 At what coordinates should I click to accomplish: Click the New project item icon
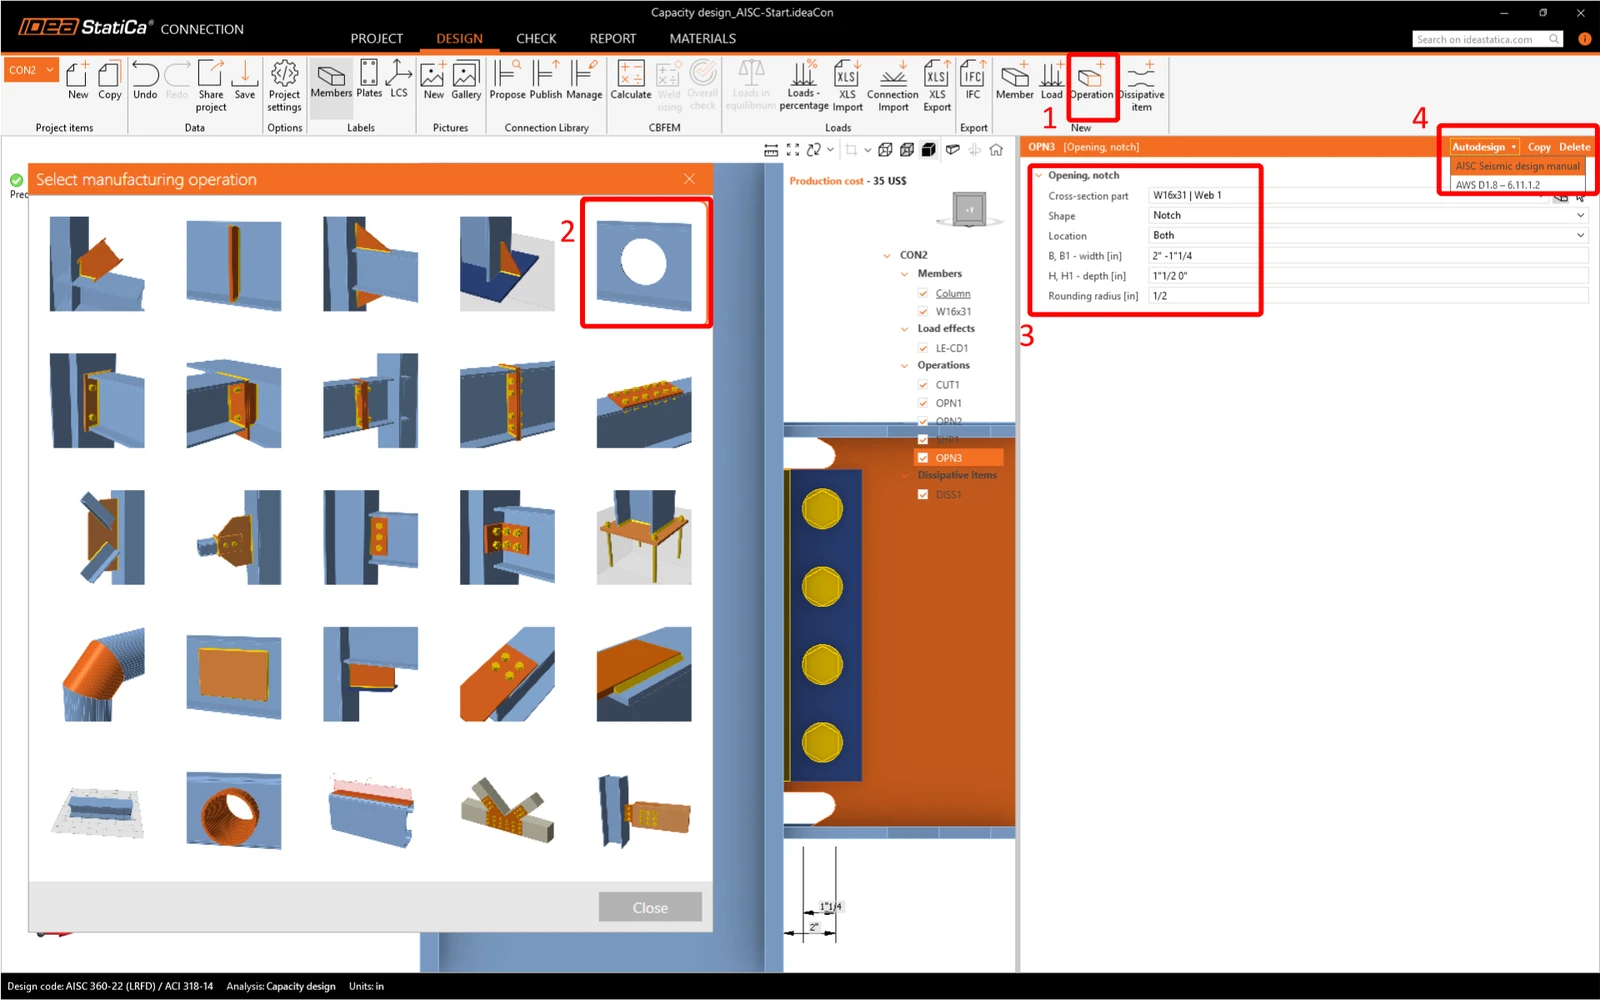coord(78,80)
